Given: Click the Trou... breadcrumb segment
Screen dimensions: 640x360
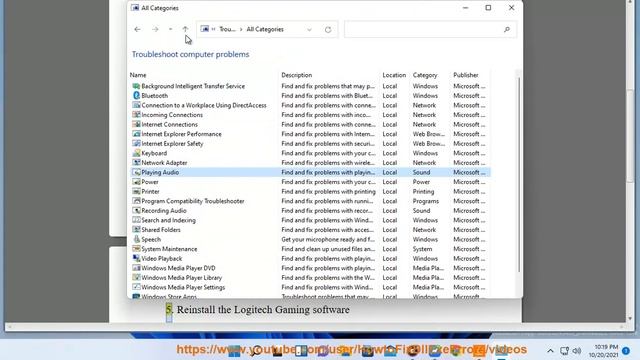Looking at the screenshot, I should 227,29.
